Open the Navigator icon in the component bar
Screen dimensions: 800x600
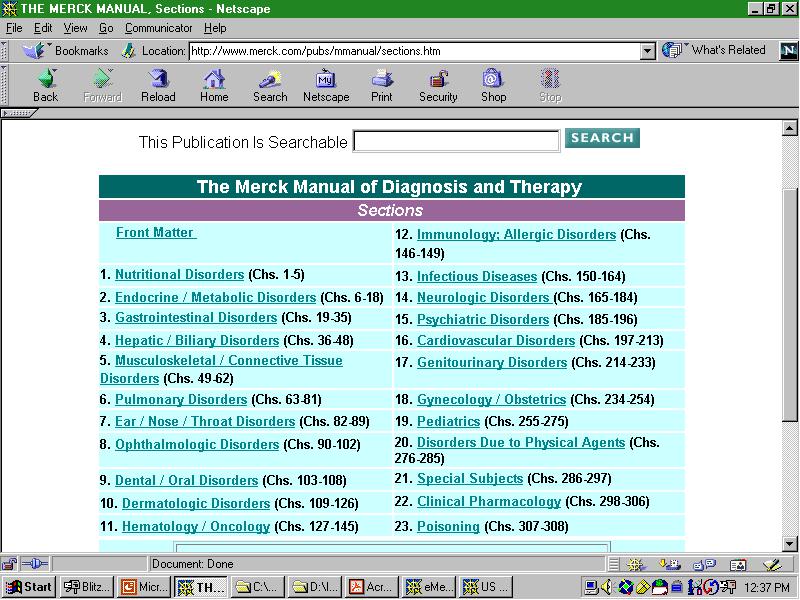tap(636, 564)
